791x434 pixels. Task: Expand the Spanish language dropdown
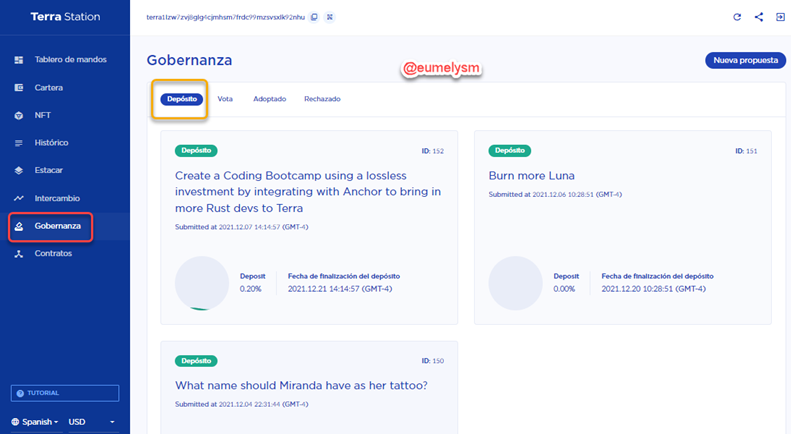click(35, 422)
